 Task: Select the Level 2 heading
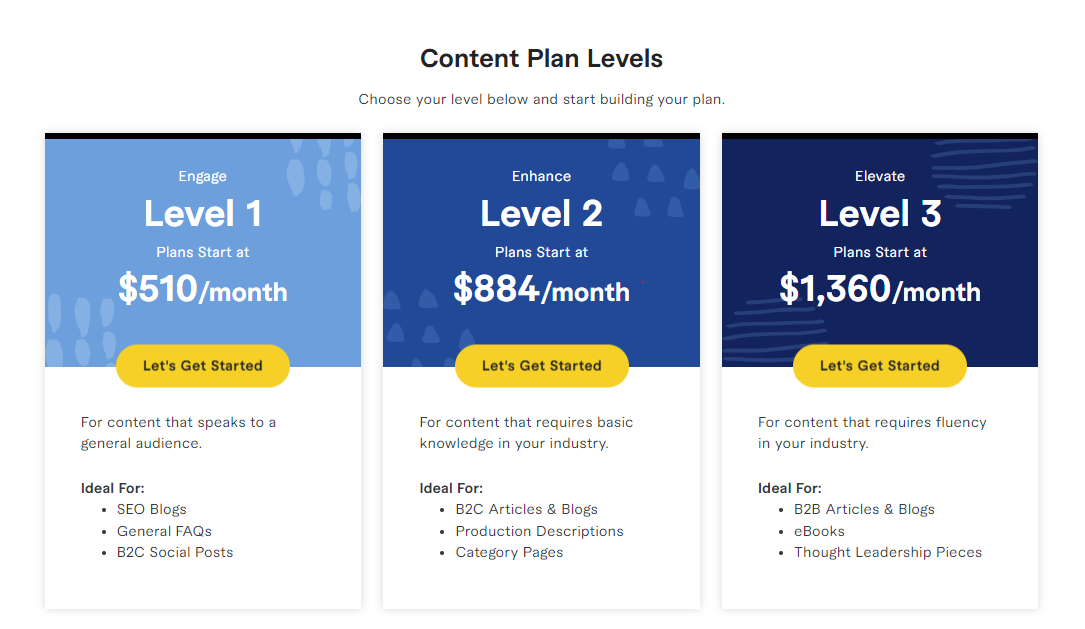[x=541, y=213]
